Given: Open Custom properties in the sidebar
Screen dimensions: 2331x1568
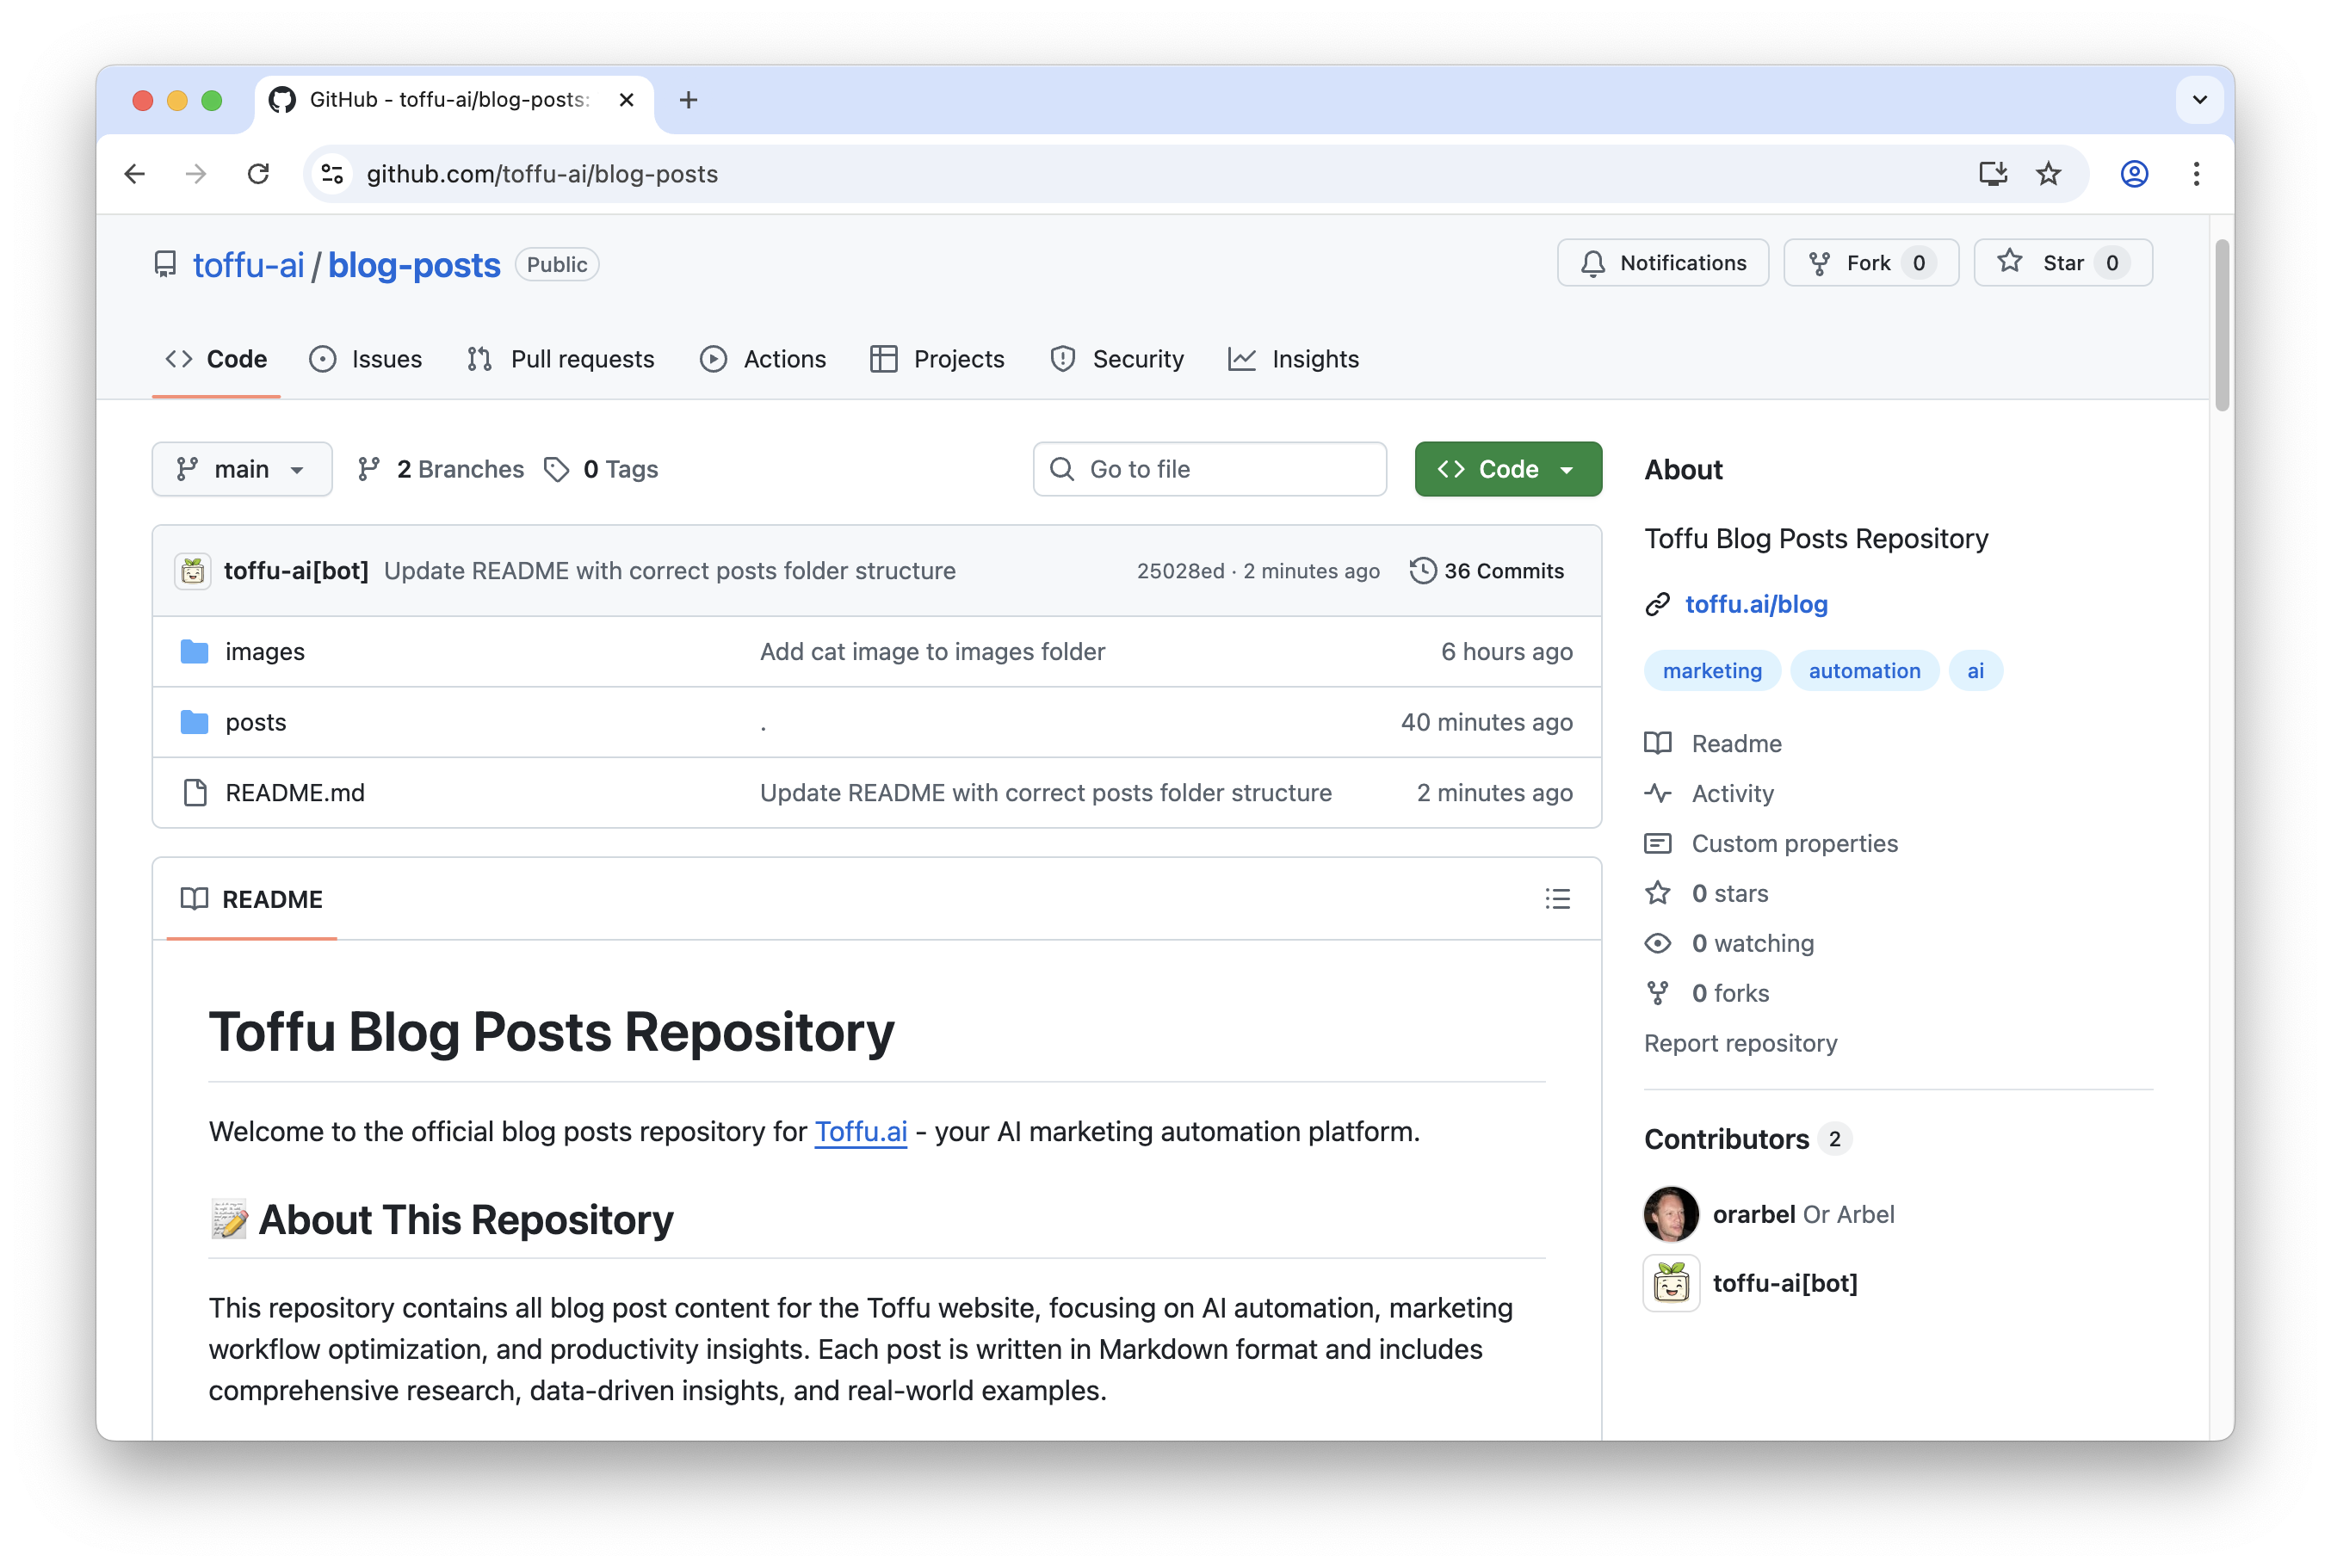Looking at the screenshot, I should click(1794, 843).
